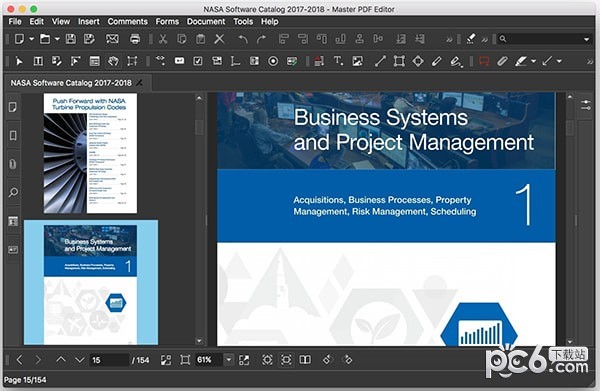This screenshot has width=600, height=391.
Task: Select the Highlight text marker tool
Action: tap(521, 61)
